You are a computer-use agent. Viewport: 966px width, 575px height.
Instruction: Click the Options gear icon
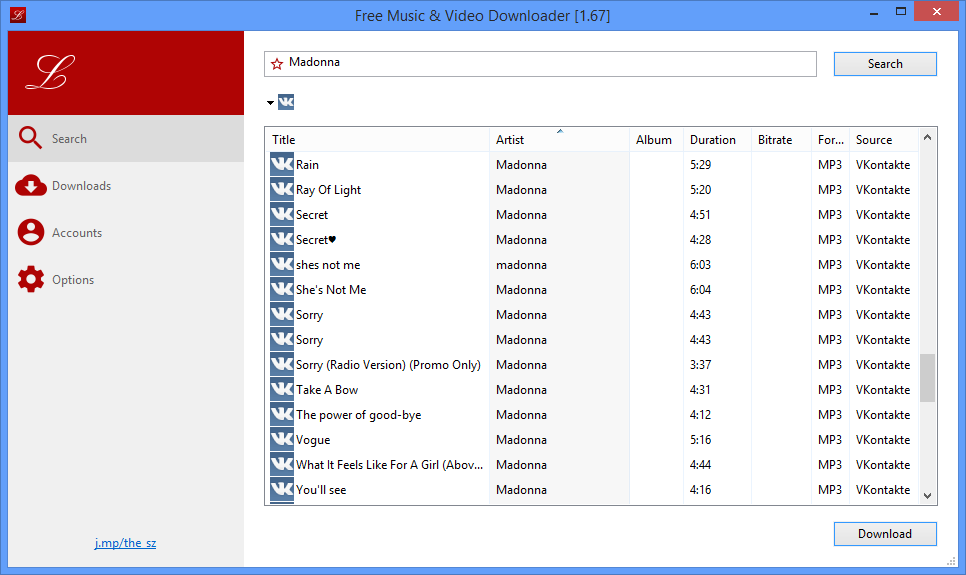[x=31, y=279]
